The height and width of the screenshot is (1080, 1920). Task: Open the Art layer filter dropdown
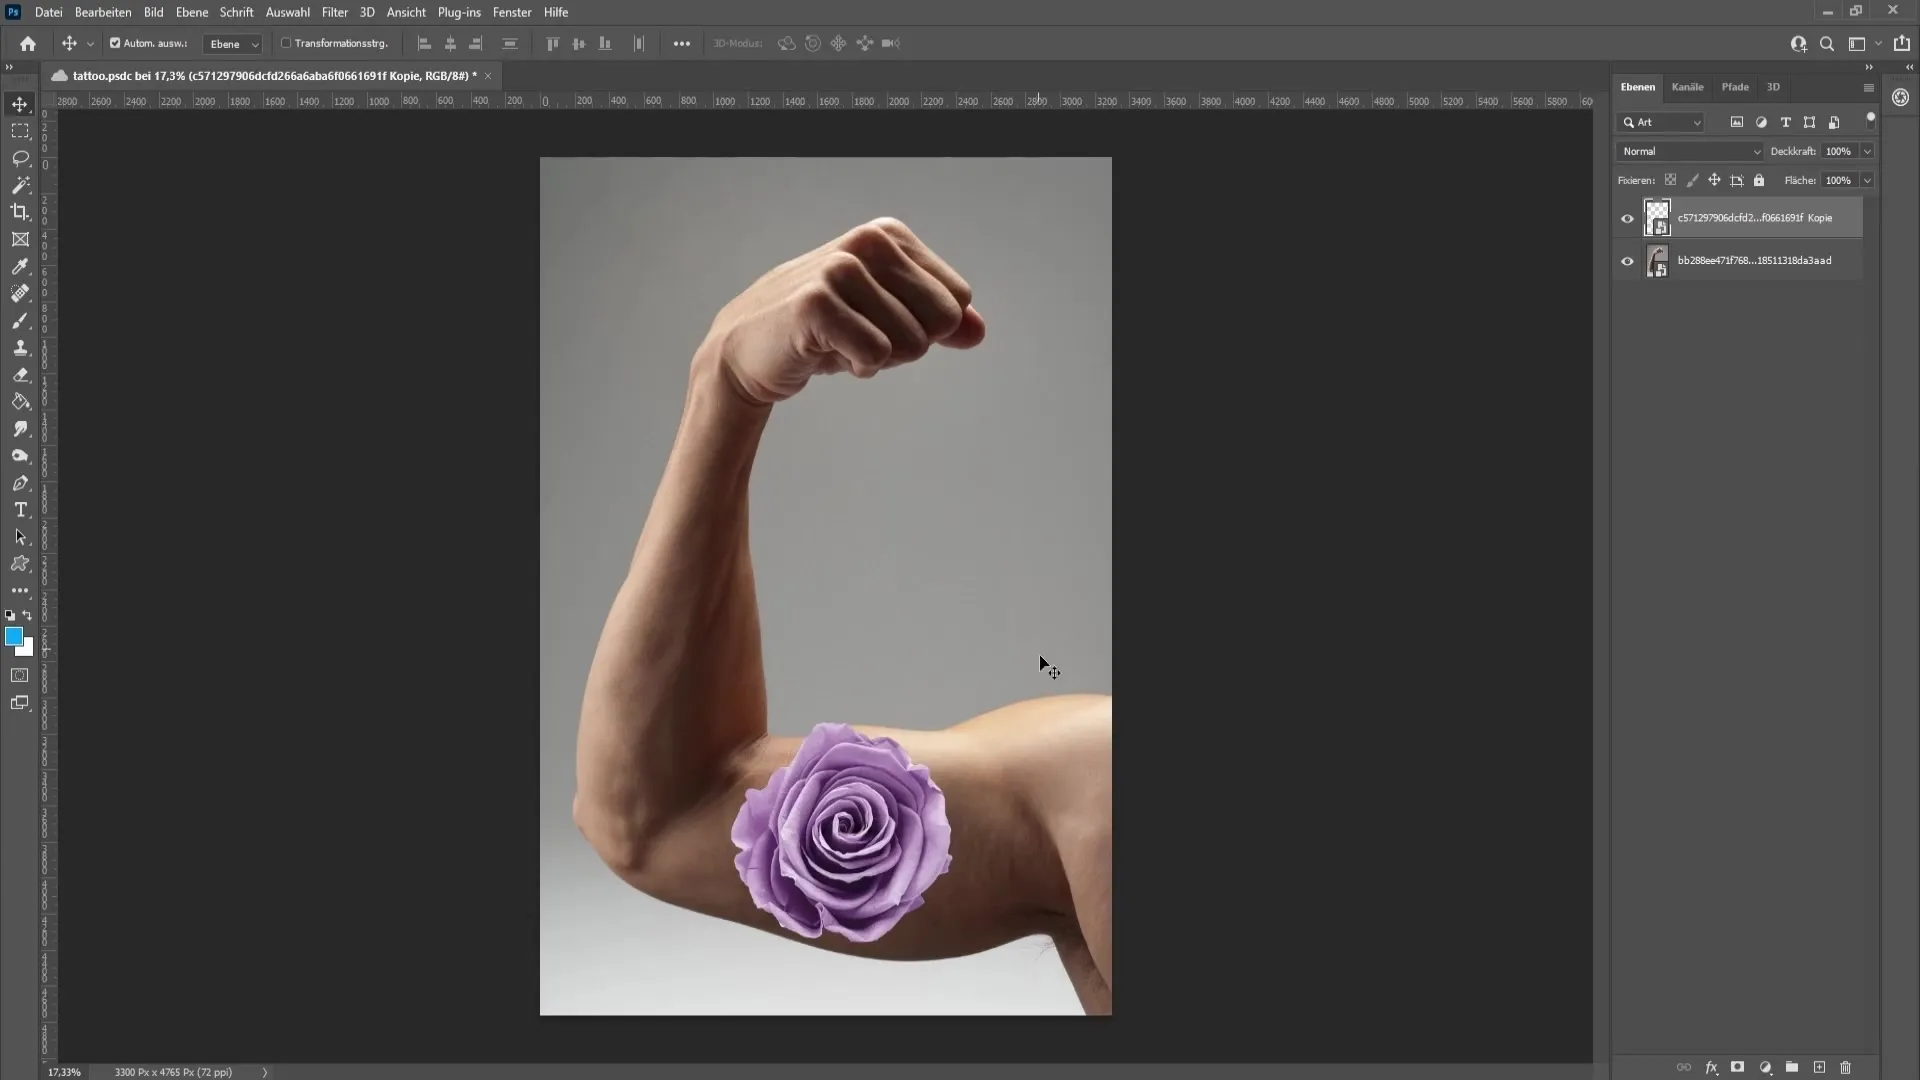coord(1661,122)
